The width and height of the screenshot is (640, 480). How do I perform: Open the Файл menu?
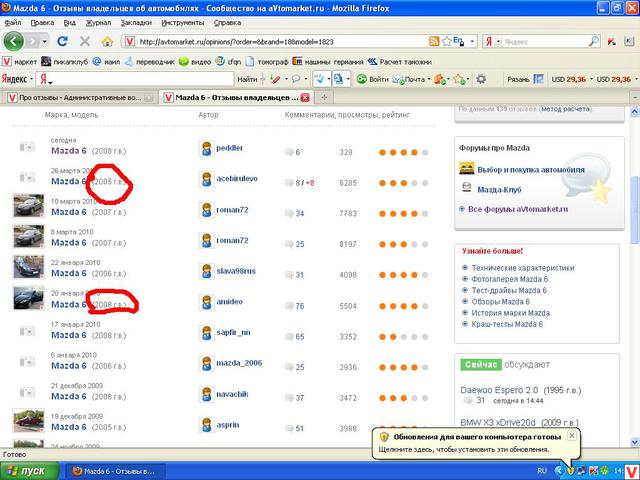[13, 23]
